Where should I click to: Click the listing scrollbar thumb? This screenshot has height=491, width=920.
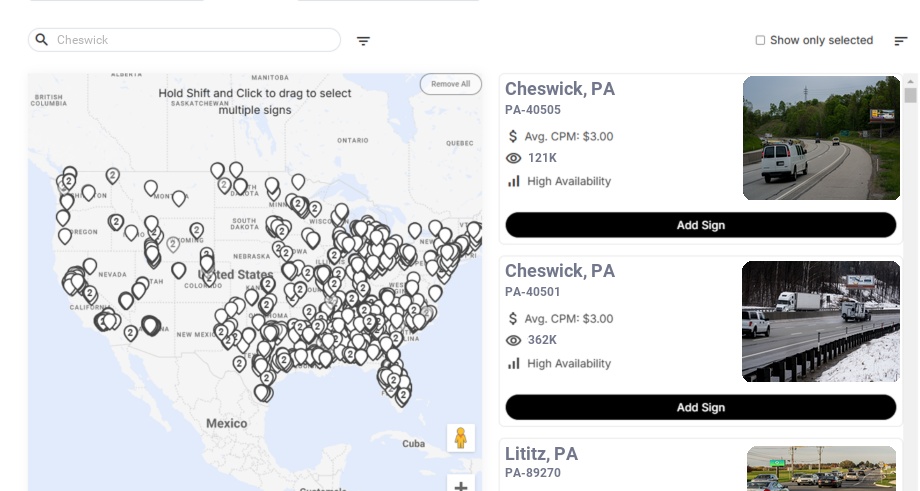point(910,95)
